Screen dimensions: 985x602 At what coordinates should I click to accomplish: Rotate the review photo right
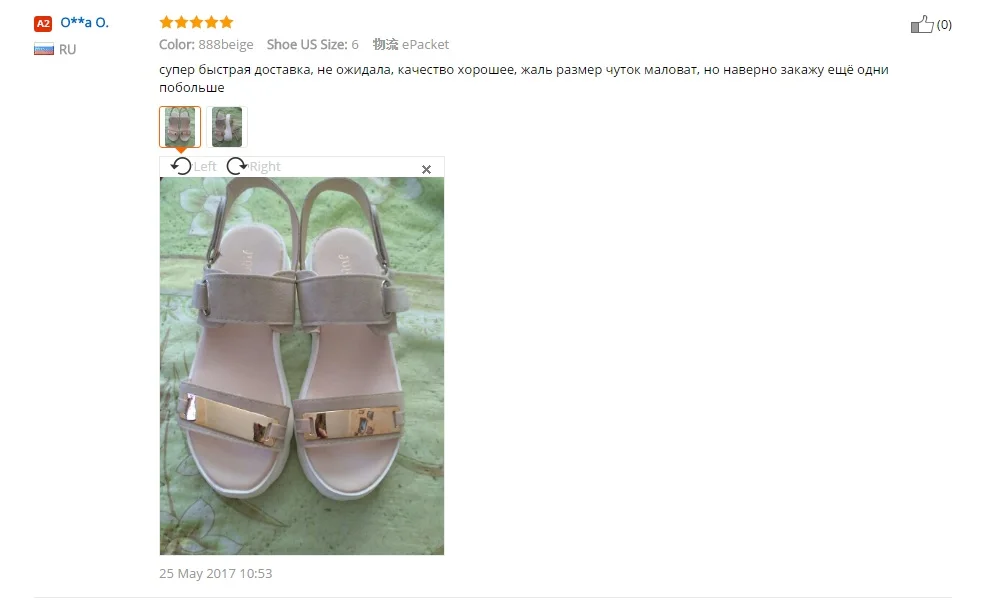[237, 166]
